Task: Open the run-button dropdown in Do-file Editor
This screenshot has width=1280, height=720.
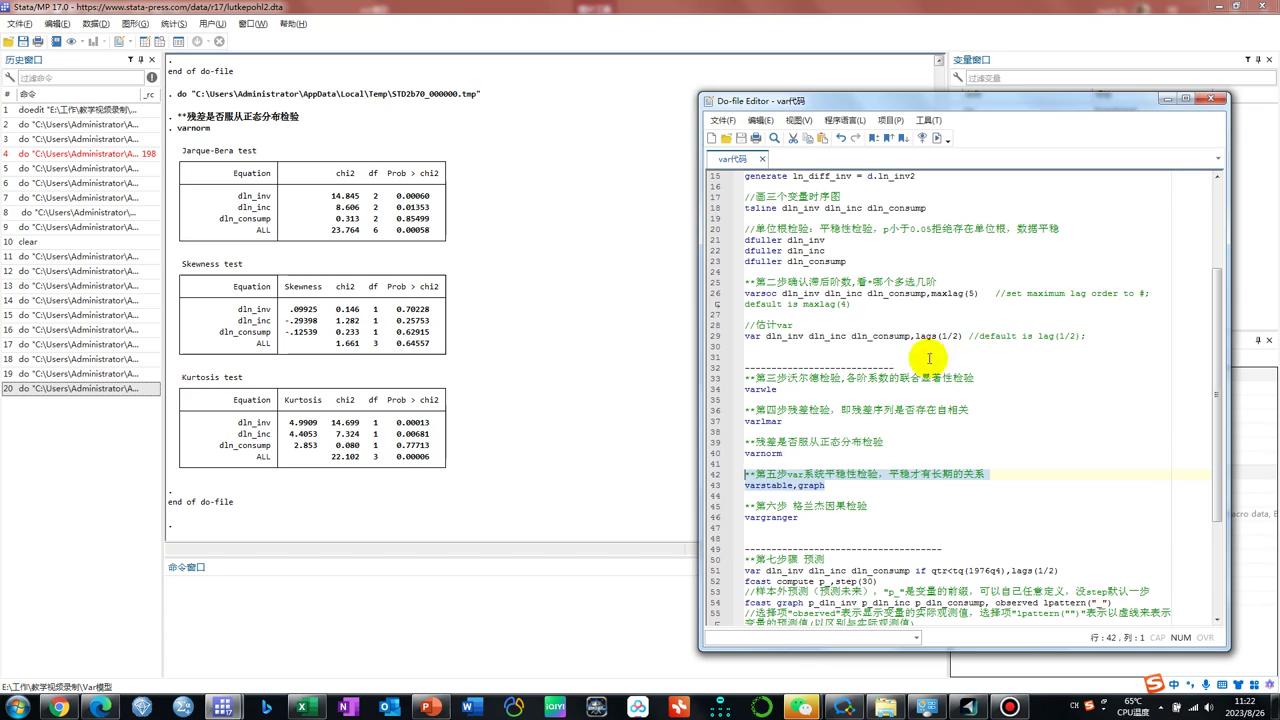Action: click(x=947, y=138)
